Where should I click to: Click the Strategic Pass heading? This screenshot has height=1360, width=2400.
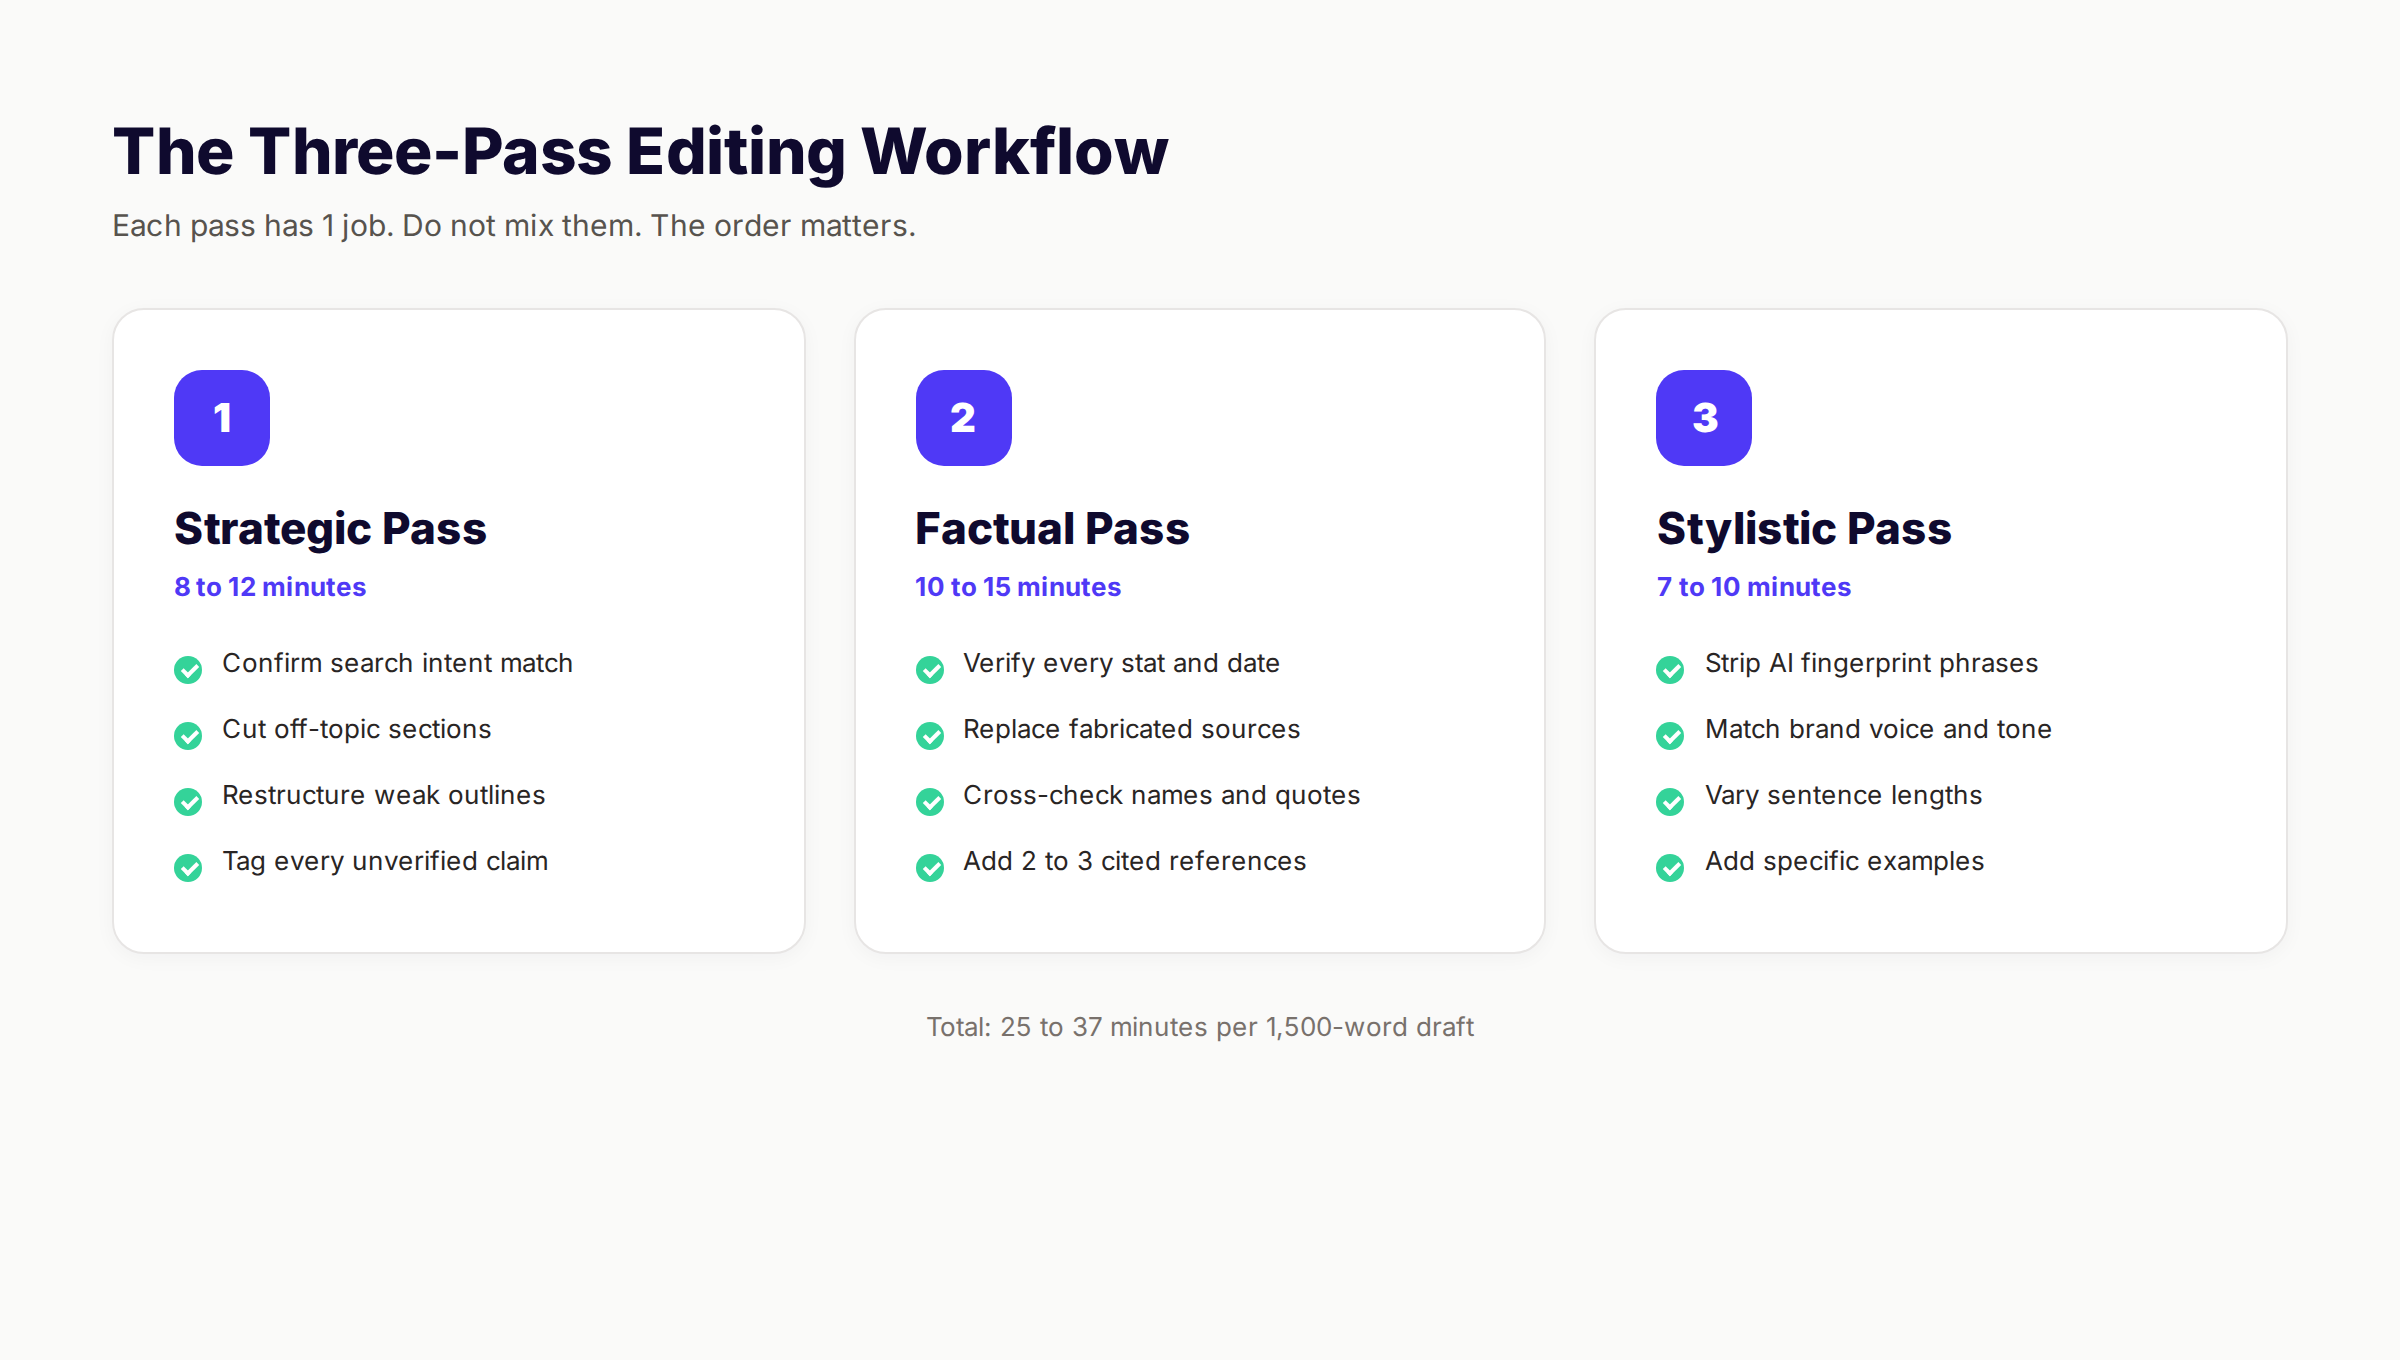click(330, 529)
